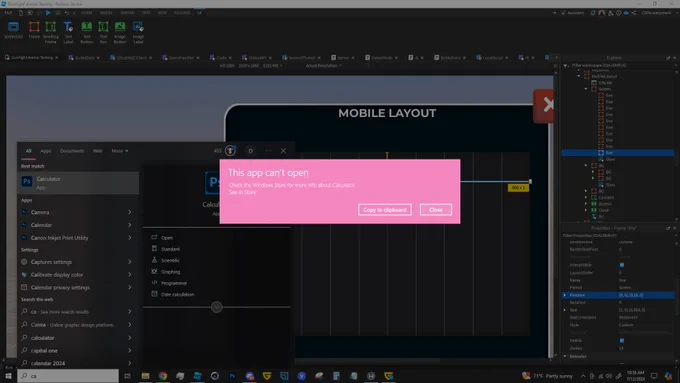This screenshot has height=383, width=680.
Task: Click the red X close button on Mobile Layout
Action: click(x=544, y=106)
